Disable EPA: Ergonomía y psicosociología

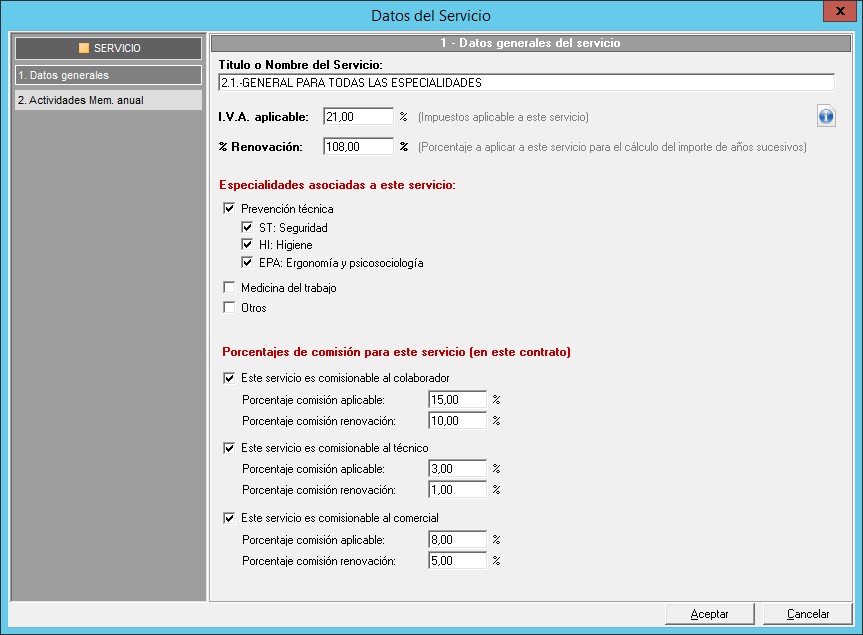tap(247, 263)
